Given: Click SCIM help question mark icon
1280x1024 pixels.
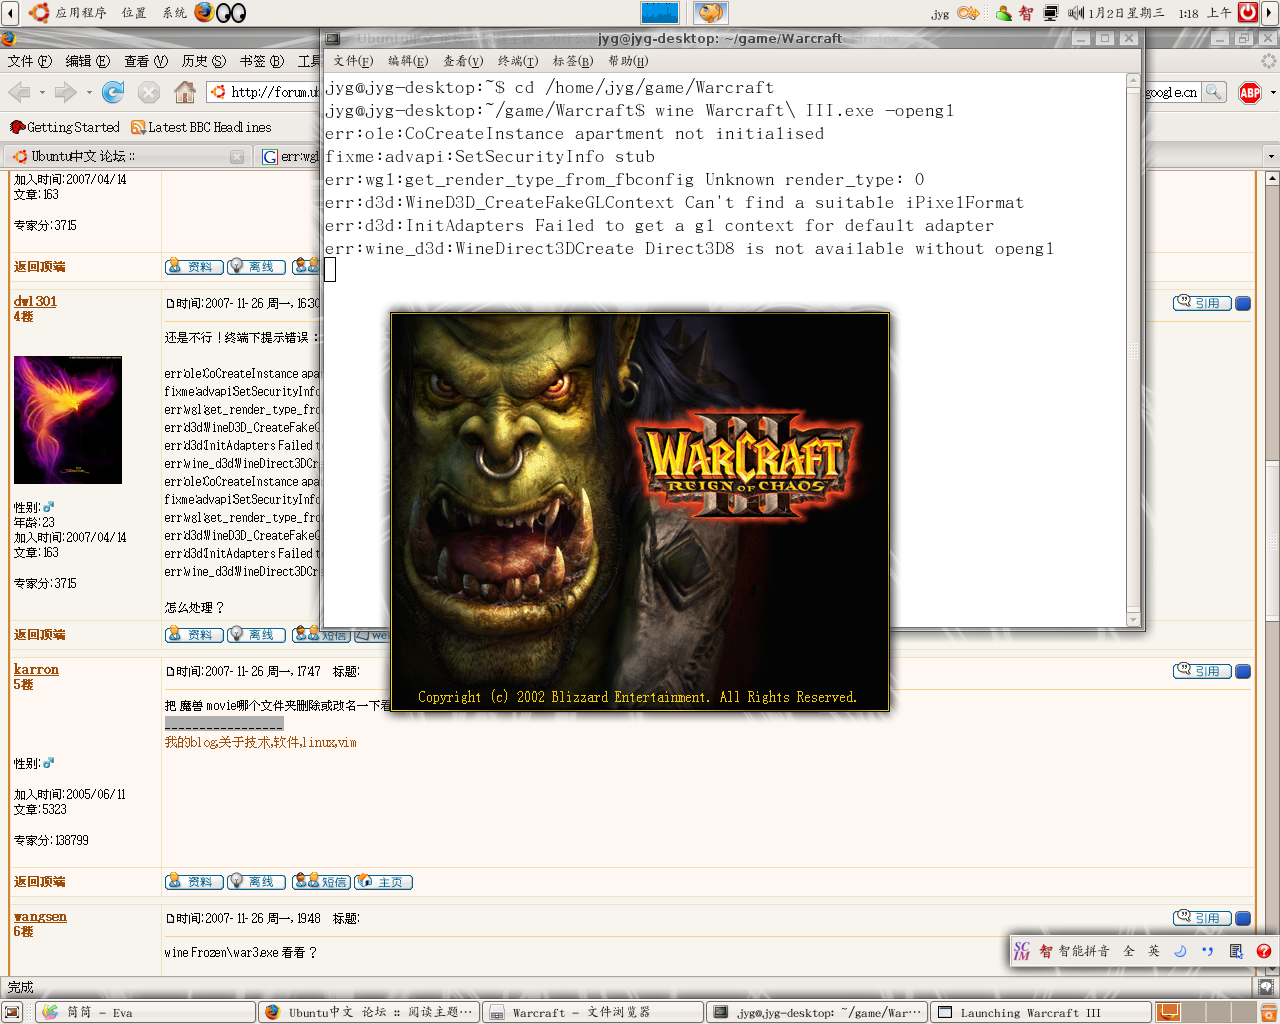Looking at the screenshot, I should [1263, 951].
